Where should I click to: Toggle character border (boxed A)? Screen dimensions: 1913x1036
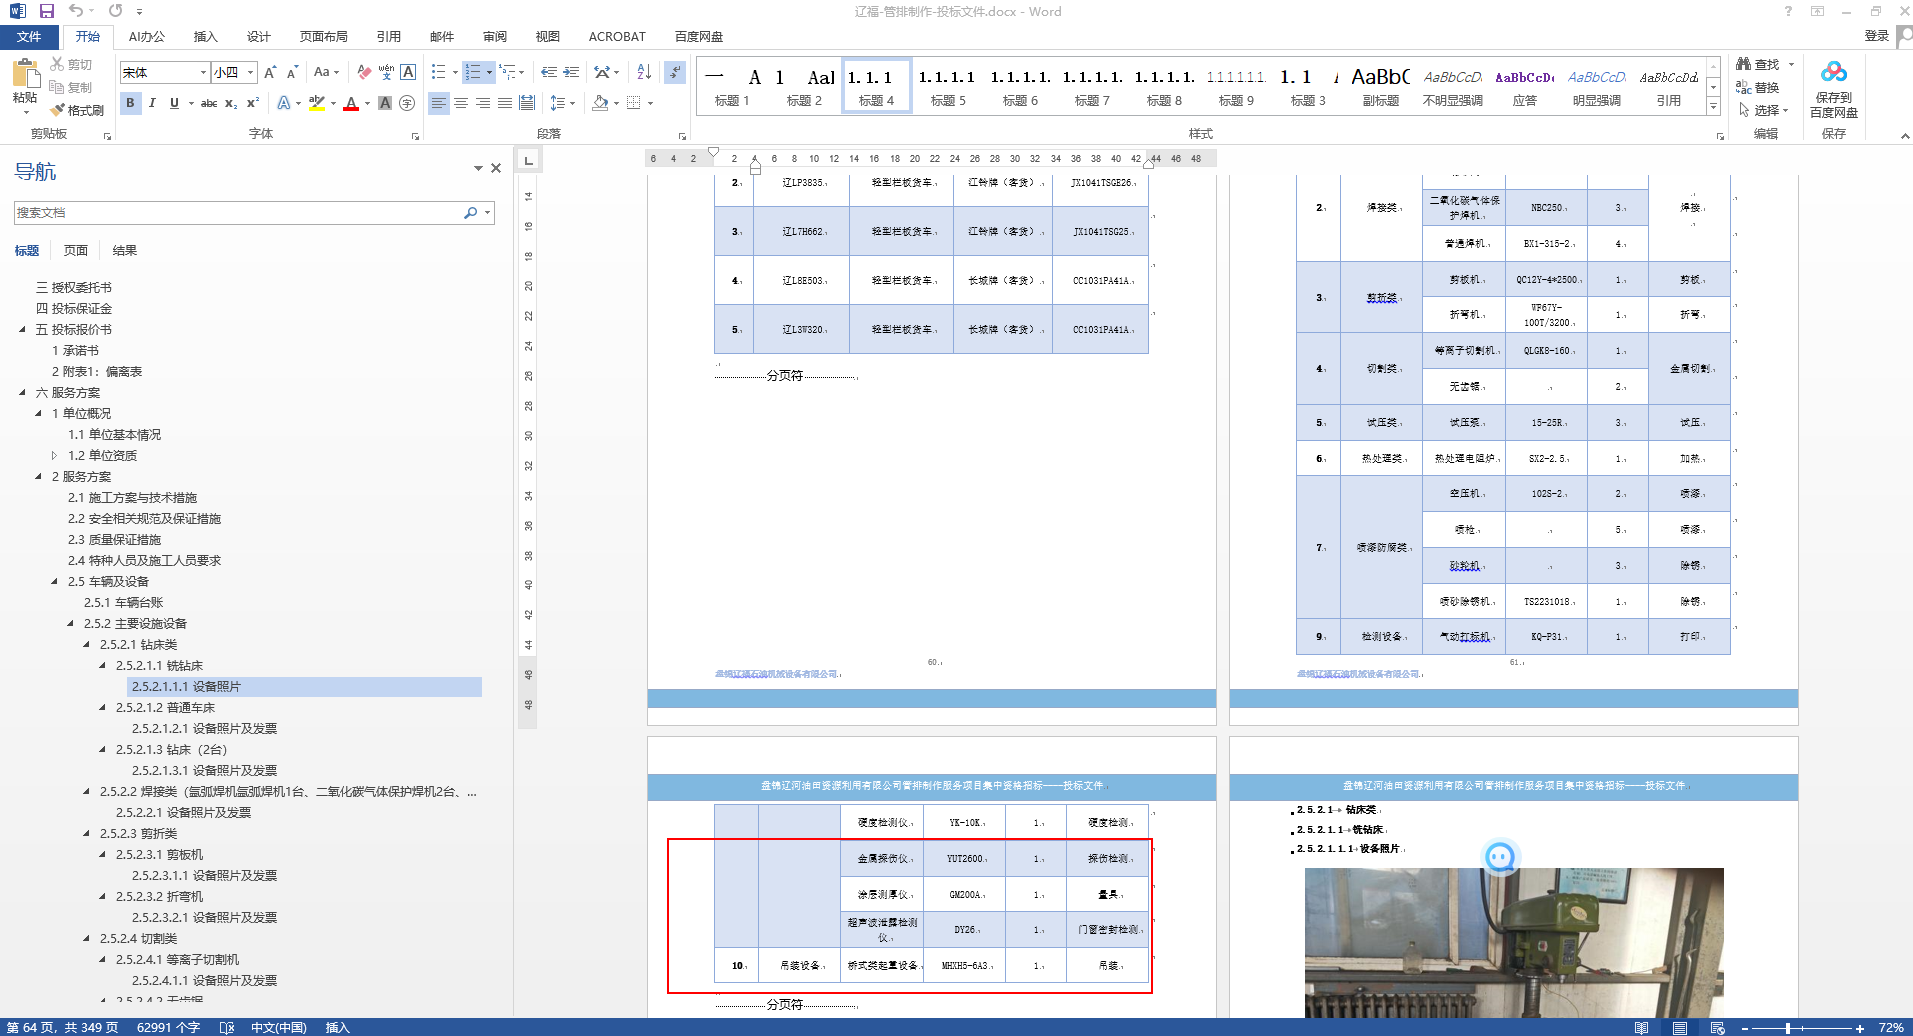coord(408,72)
